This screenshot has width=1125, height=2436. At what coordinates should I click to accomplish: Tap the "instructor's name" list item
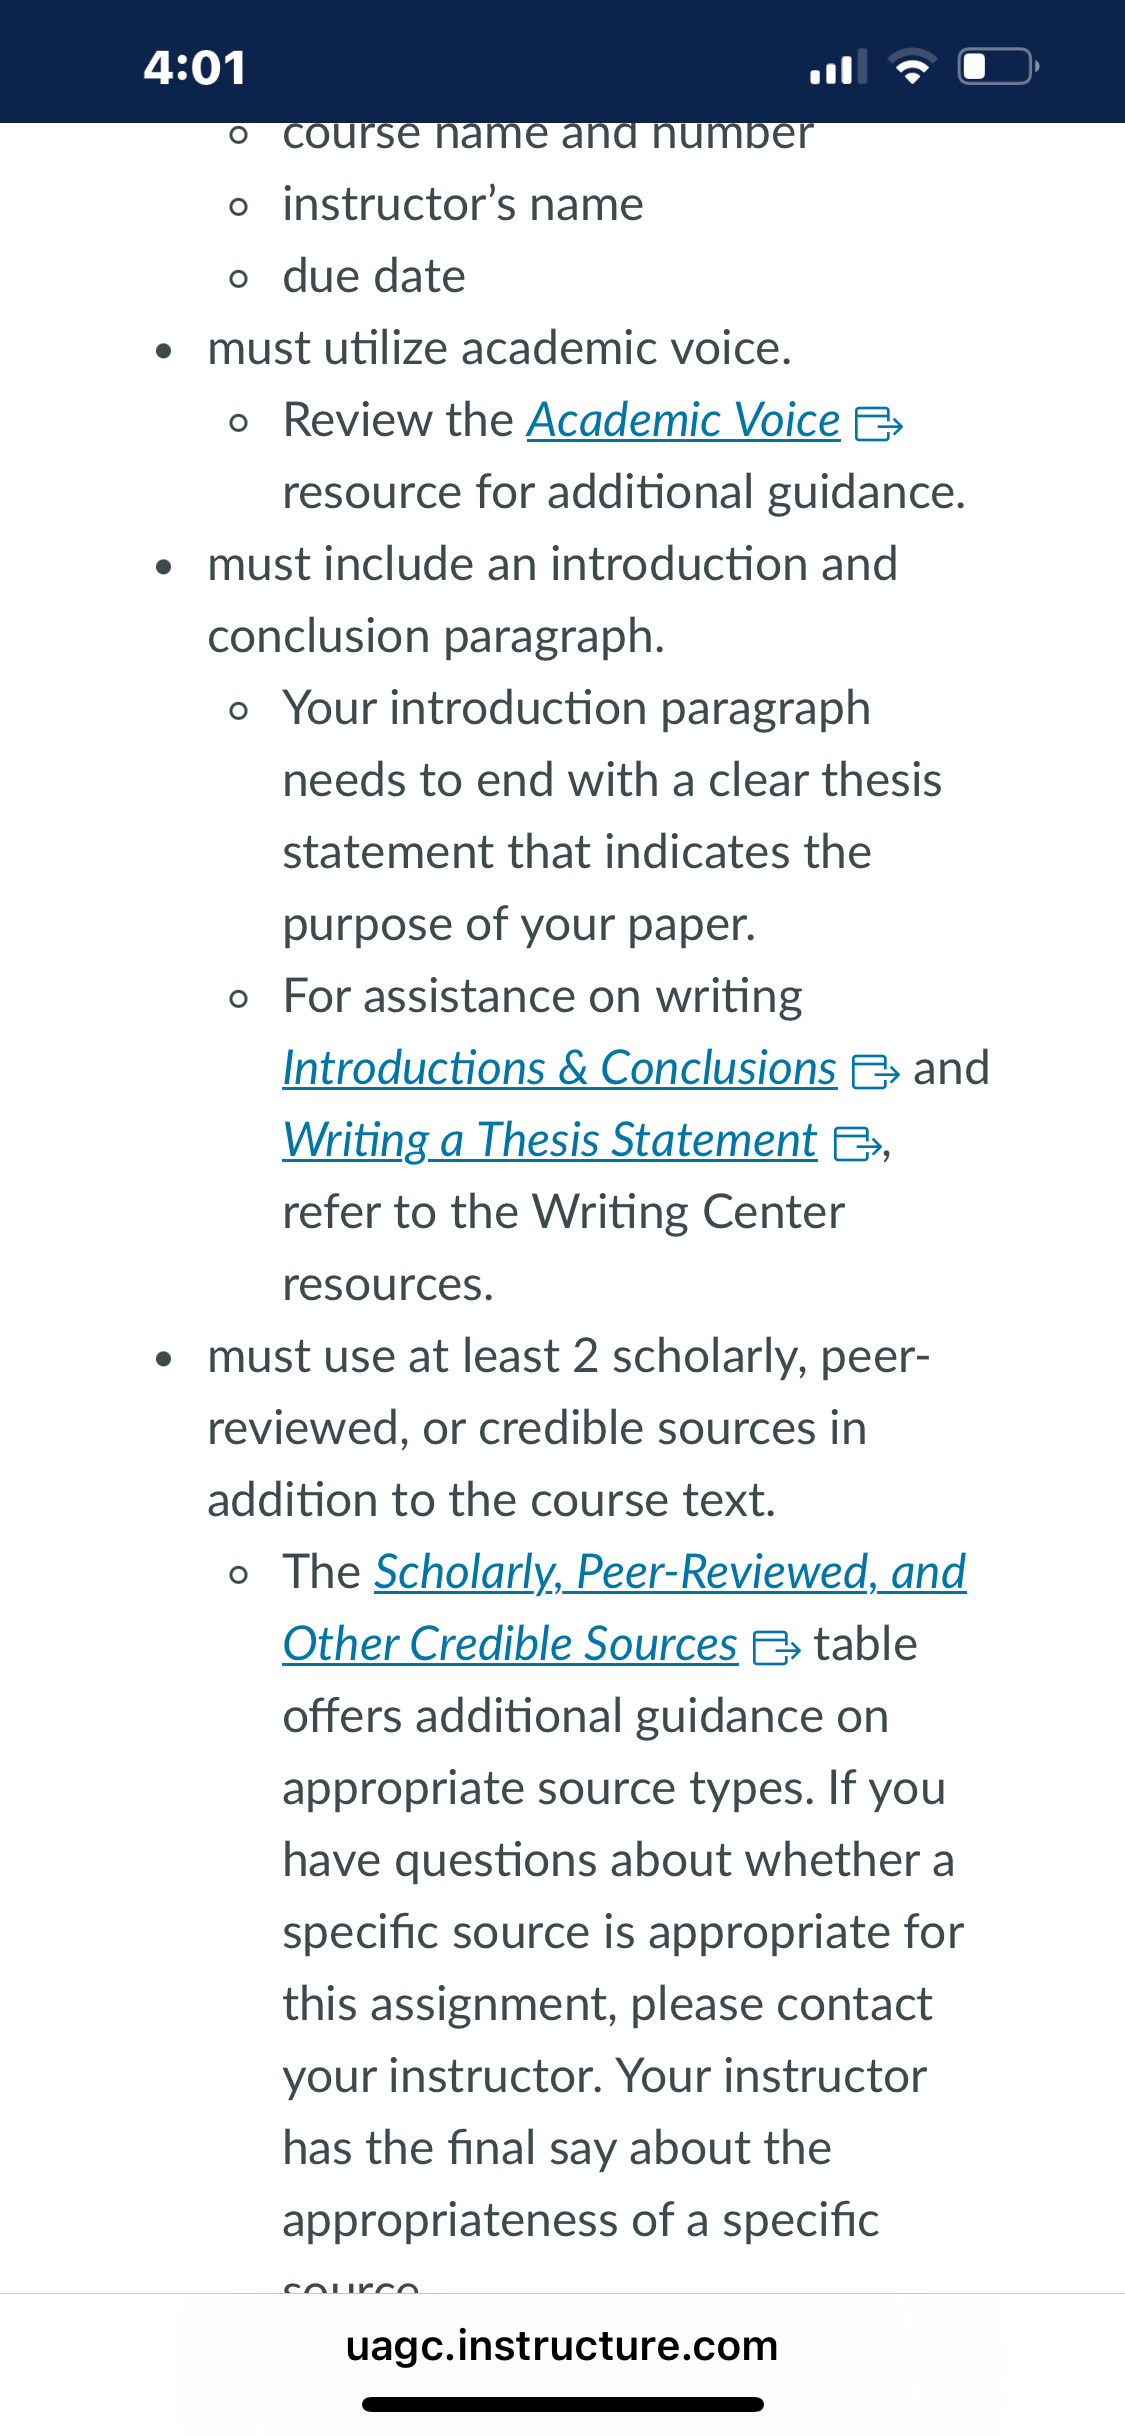(463, 205)
